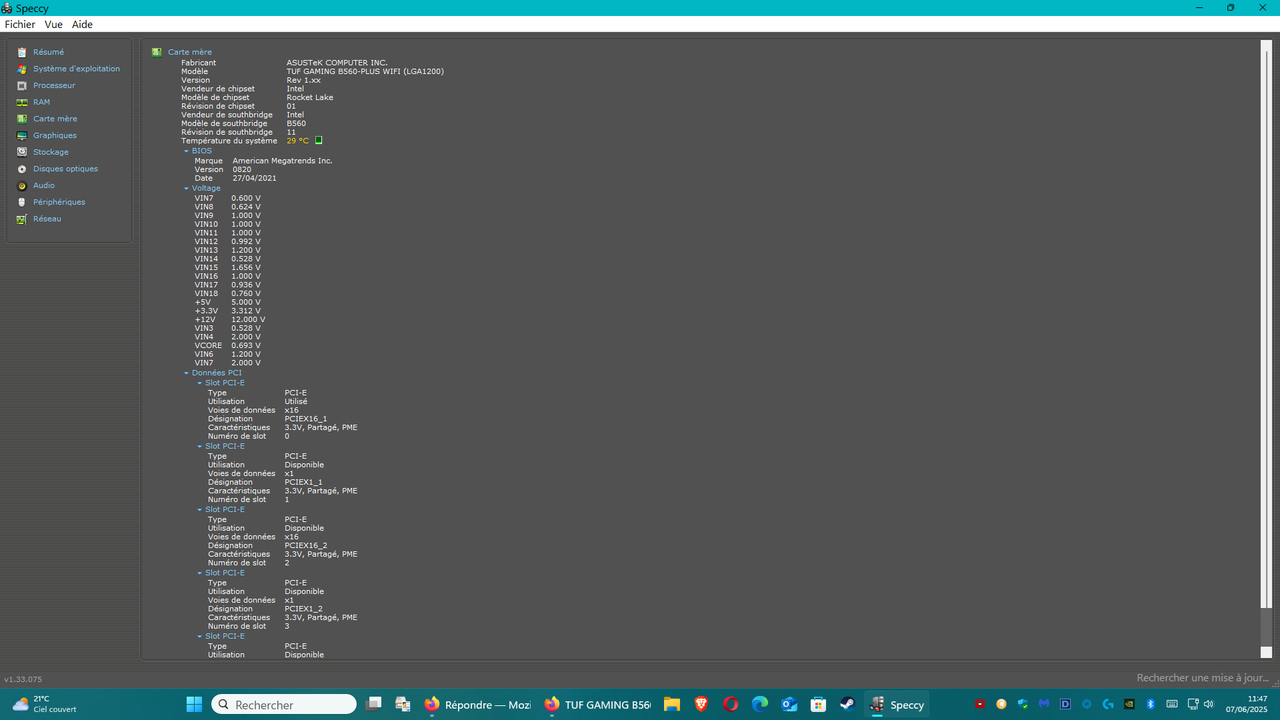Open the Fichier menu
The width and height of the screenshot is (1280, 720).
20,24
